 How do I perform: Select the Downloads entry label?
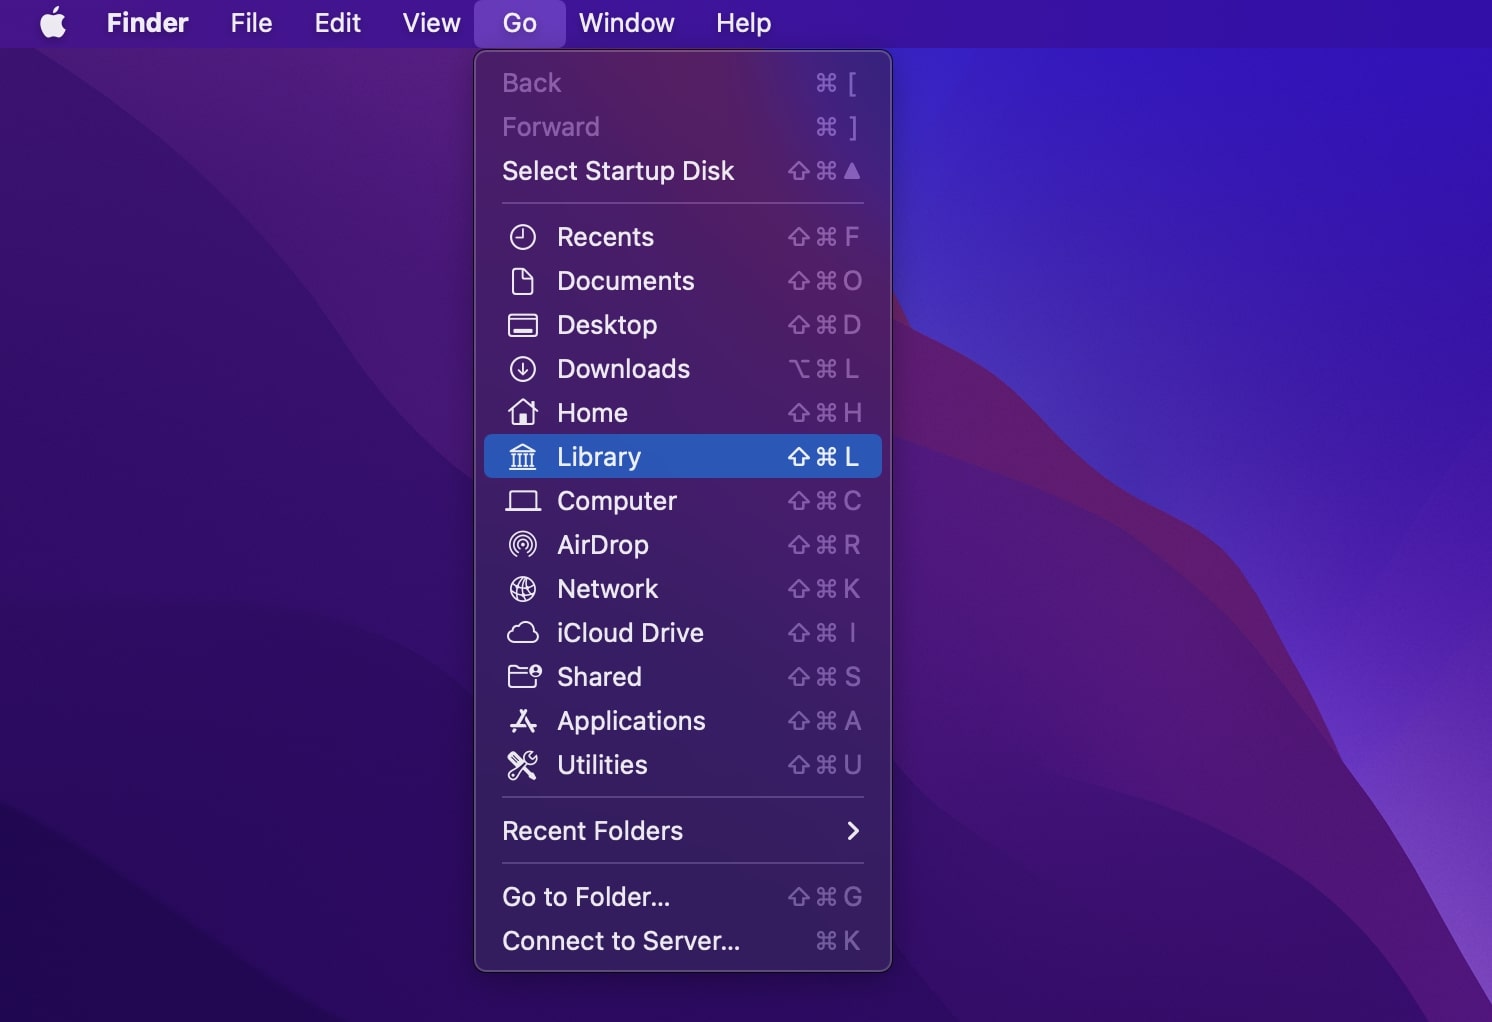[x=624, y=369]
